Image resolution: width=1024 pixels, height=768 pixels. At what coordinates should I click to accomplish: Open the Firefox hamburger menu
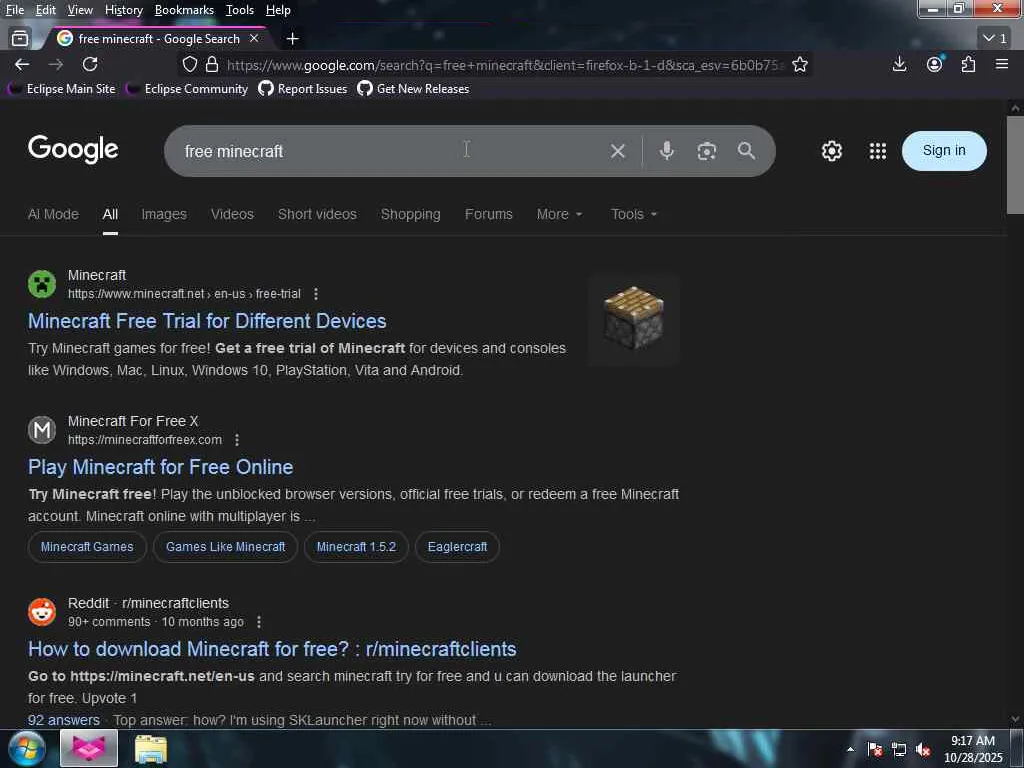point(1002,64)
